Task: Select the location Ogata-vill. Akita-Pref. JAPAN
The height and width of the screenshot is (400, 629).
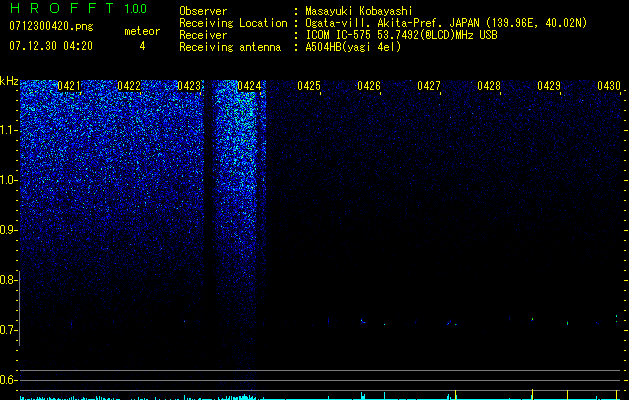Action: (392, 23)
